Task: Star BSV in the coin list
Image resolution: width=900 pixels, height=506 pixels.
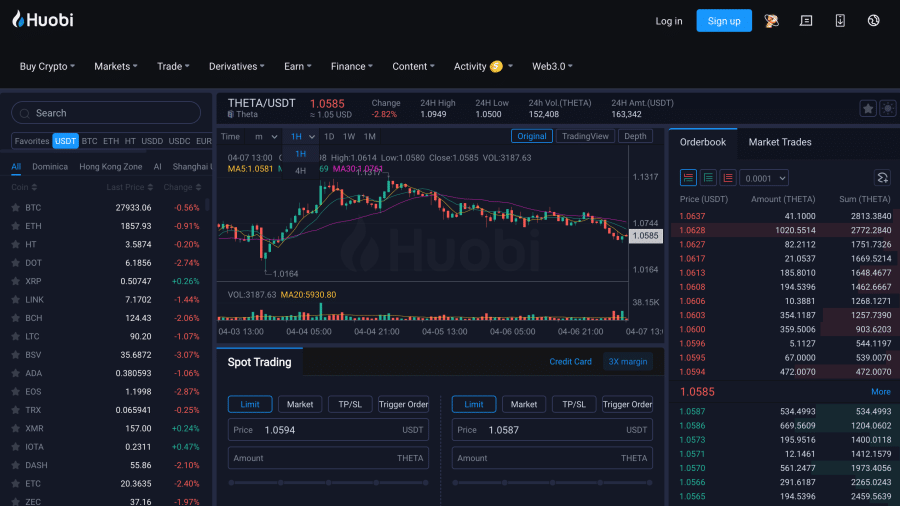Action: [15, 355]
